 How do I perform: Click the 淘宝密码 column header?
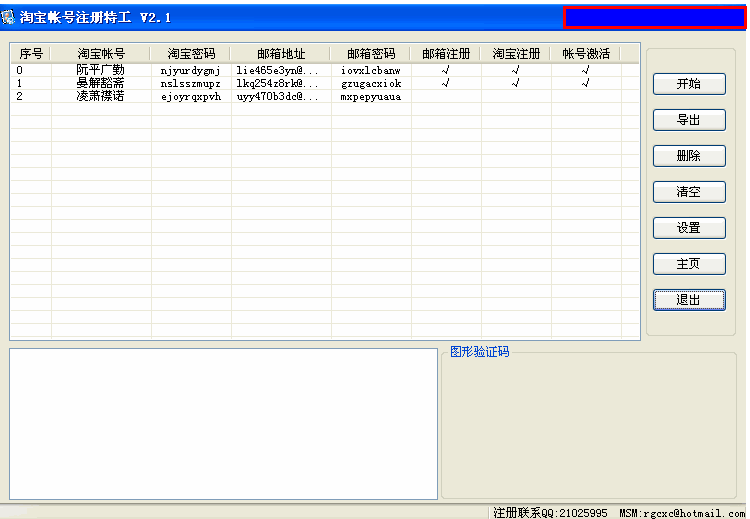click(191, 54)
